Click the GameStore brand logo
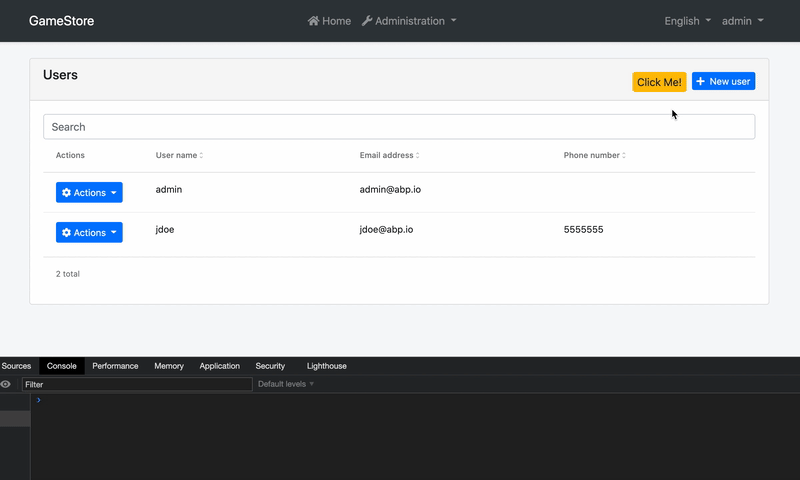This screenshot has width=800, height=480. tap(61, 21)
